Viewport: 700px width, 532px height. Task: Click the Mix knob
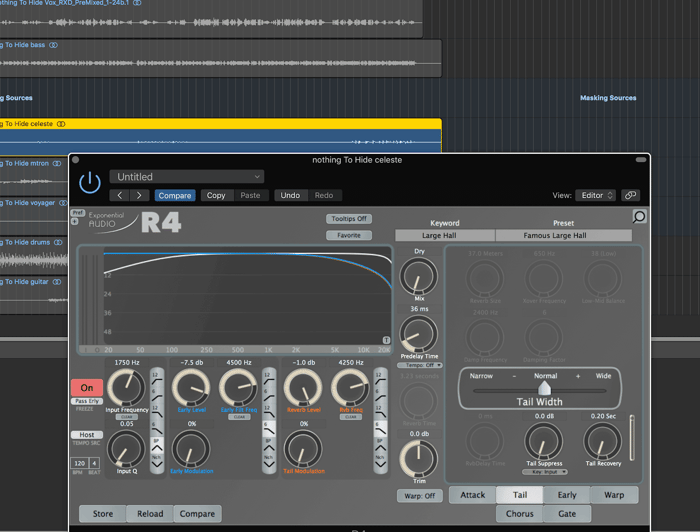tap(418, 277)
